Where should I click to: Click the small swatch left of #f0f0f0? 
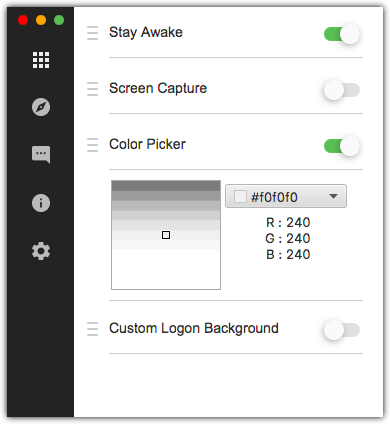(240, 197)
